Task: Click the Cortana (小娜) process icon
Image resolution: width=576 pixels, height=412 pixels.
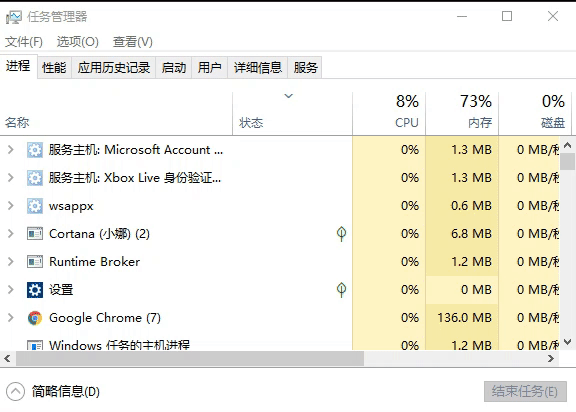Action: point(35,234)
